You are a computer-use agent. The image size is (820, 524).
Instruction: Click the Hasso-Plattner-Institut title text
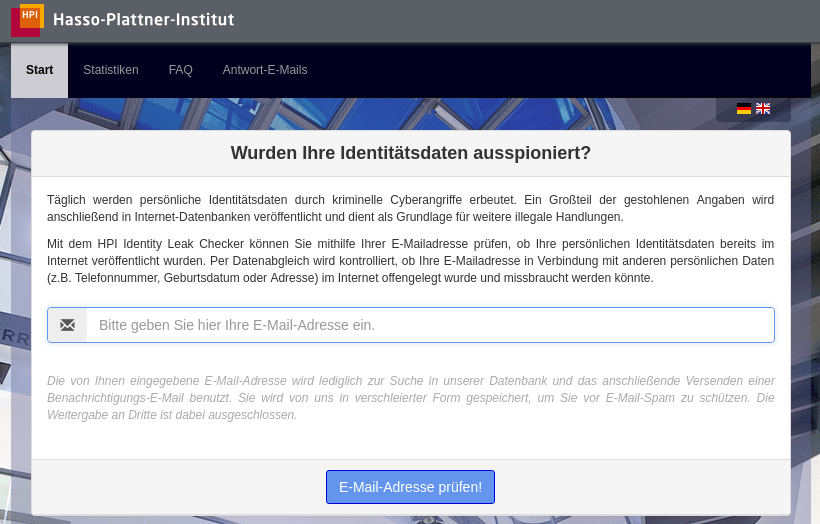(143, 20)
